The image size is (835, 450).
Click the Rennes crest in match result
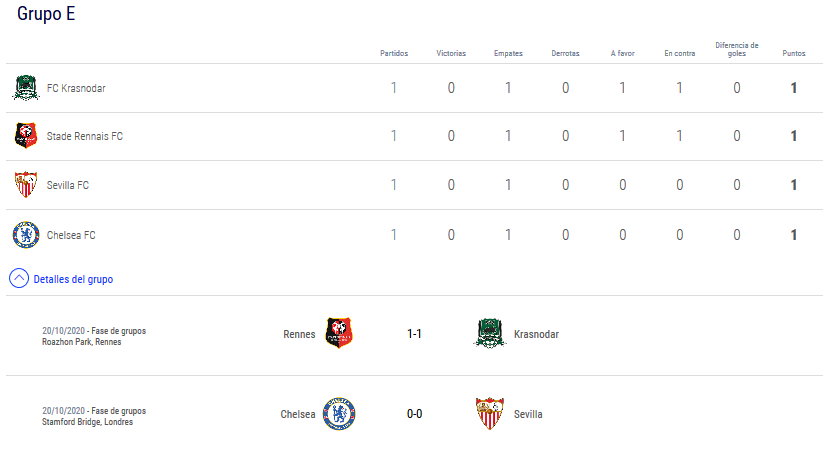339,334
